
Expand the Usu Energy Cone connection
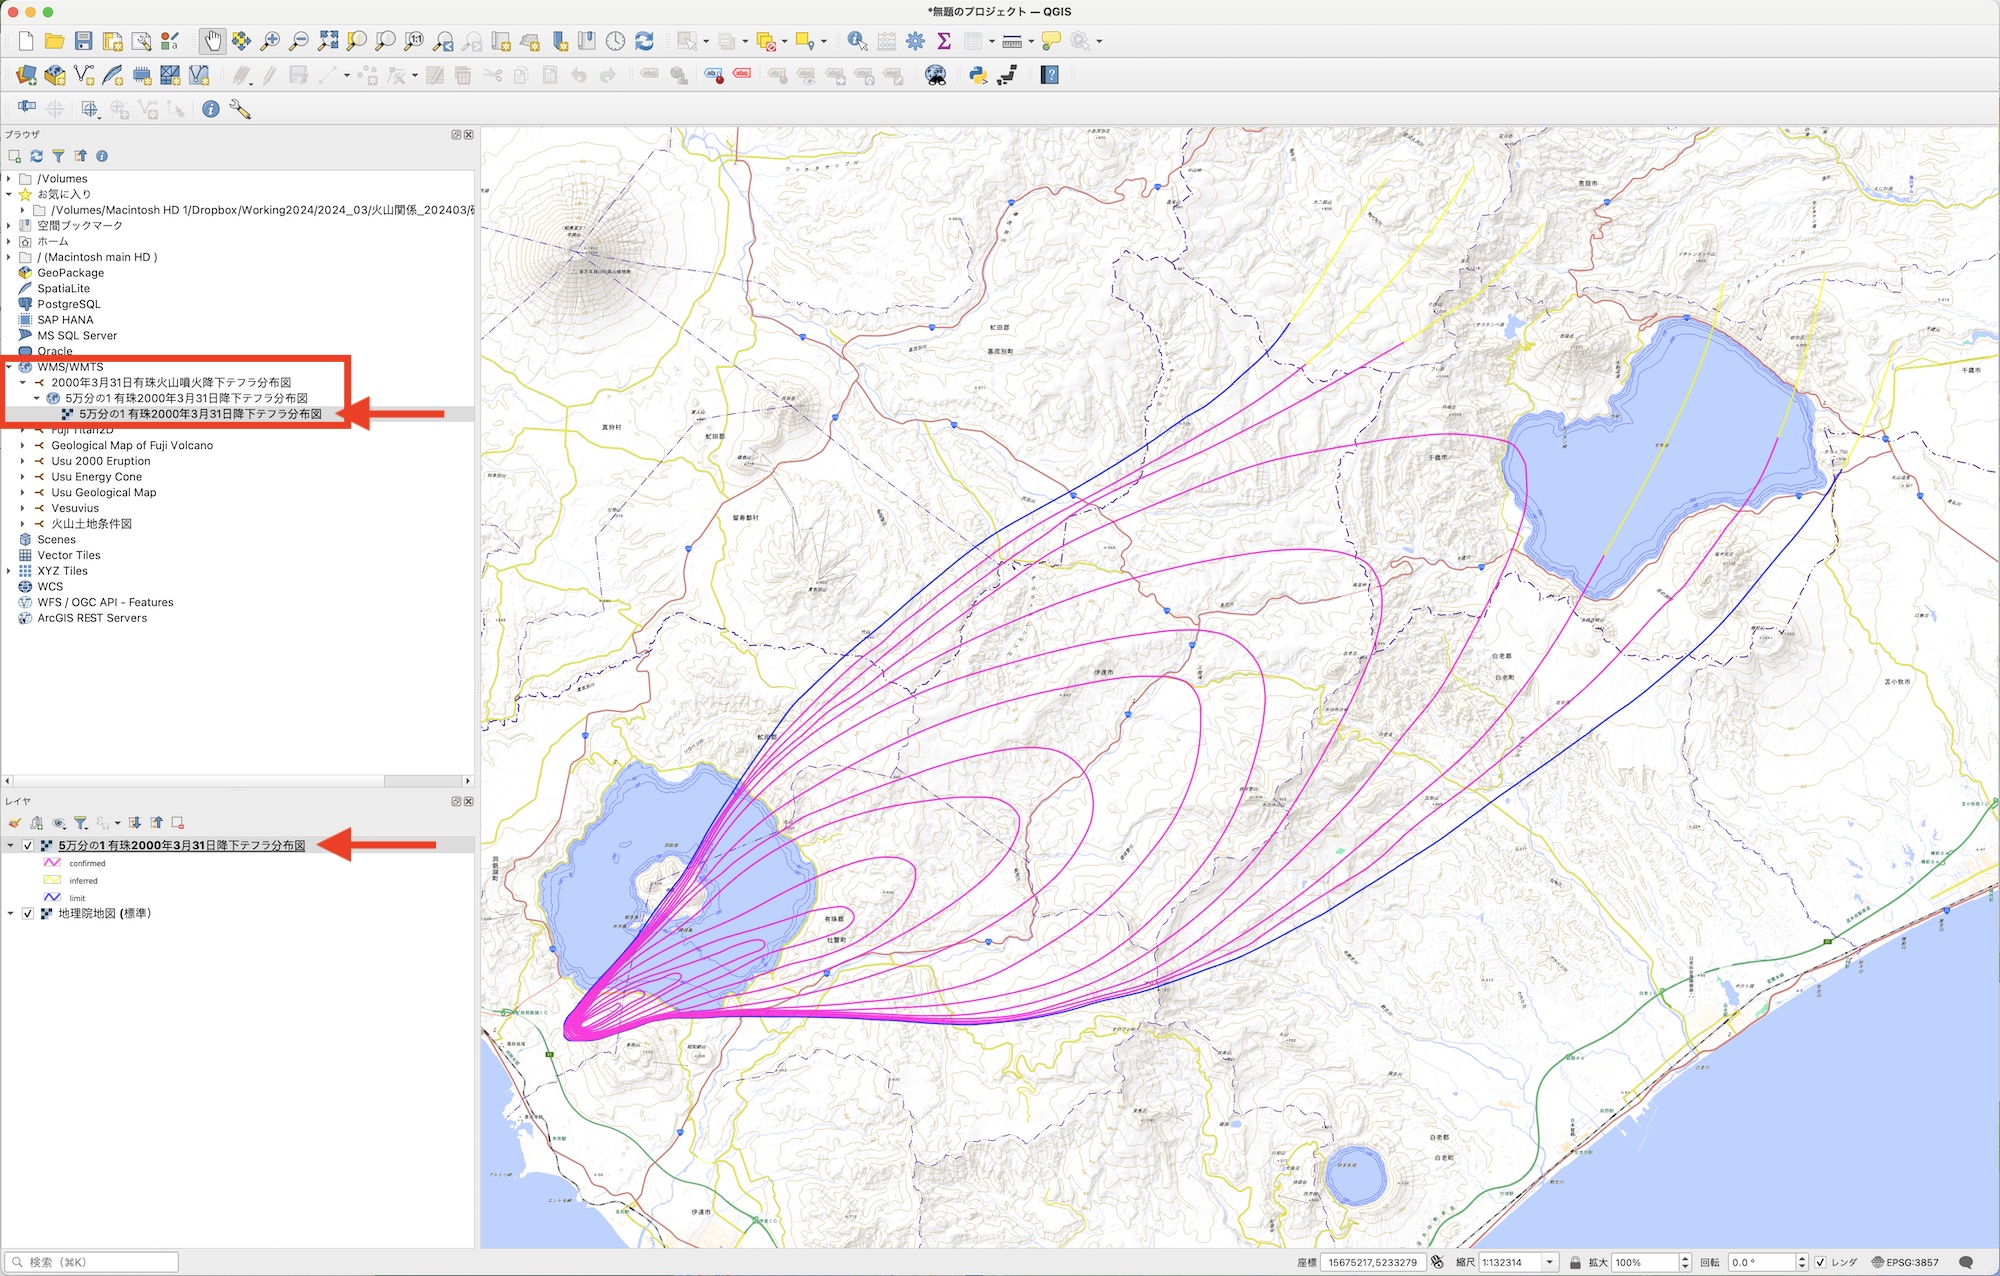23,477
